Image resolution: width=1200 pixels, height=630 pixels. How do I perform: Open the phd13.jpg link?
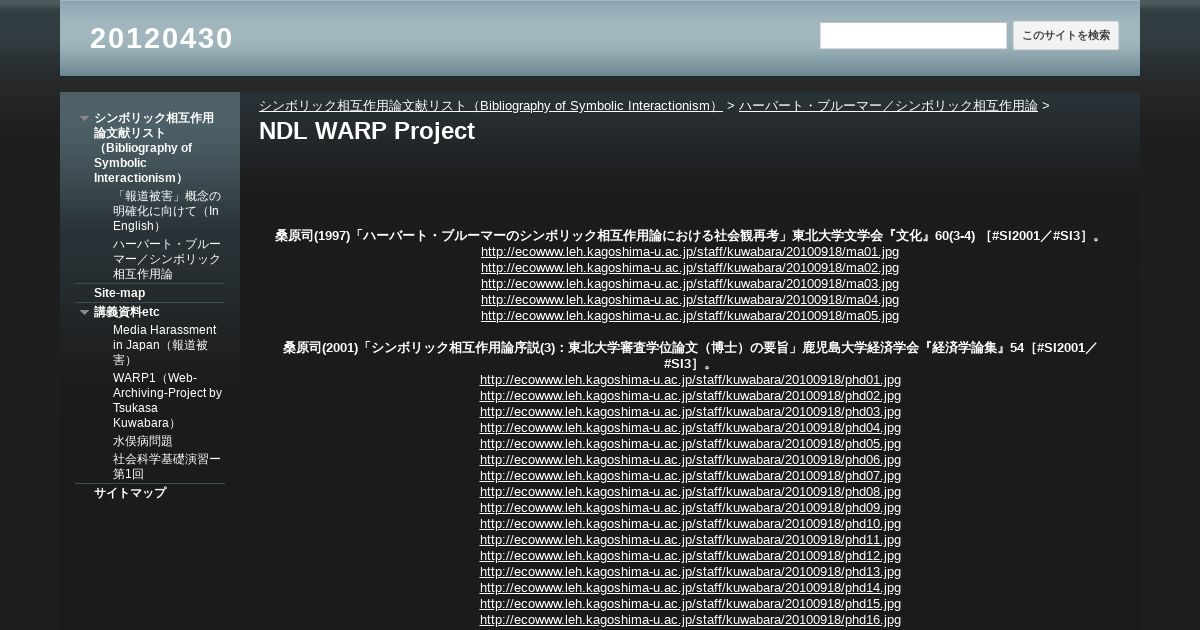[690, 572]
